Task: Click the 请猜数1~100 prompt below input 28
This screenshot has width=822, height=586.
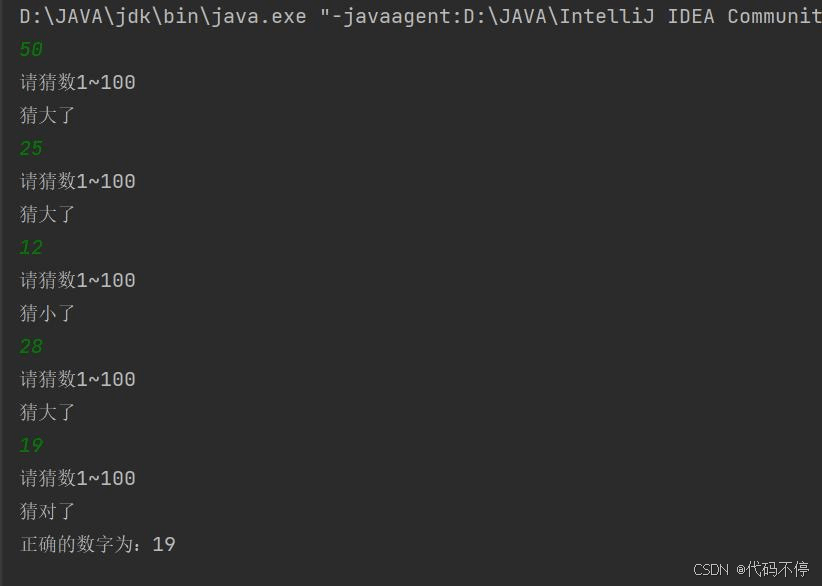Action: coord(78,380)
